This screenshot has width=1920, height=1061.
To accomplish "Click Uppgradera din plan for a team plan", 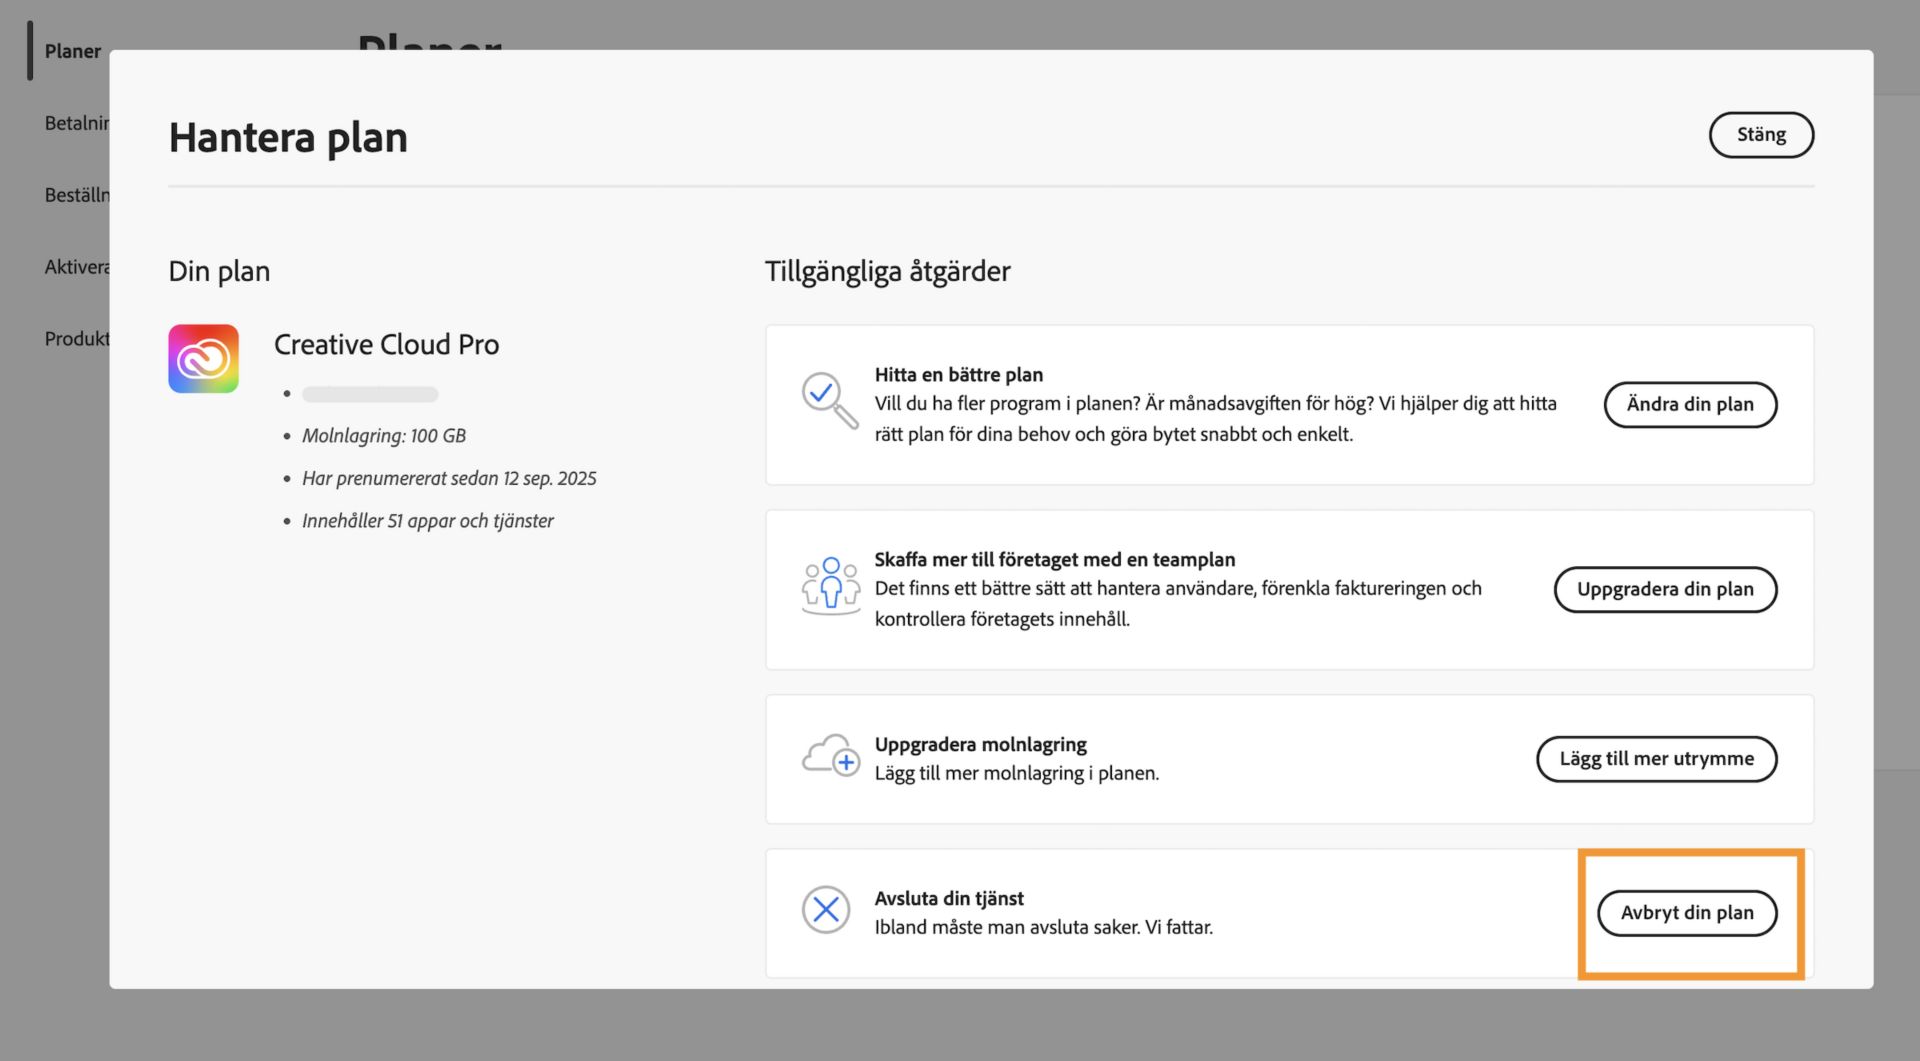I will (x=1664, y=589).
